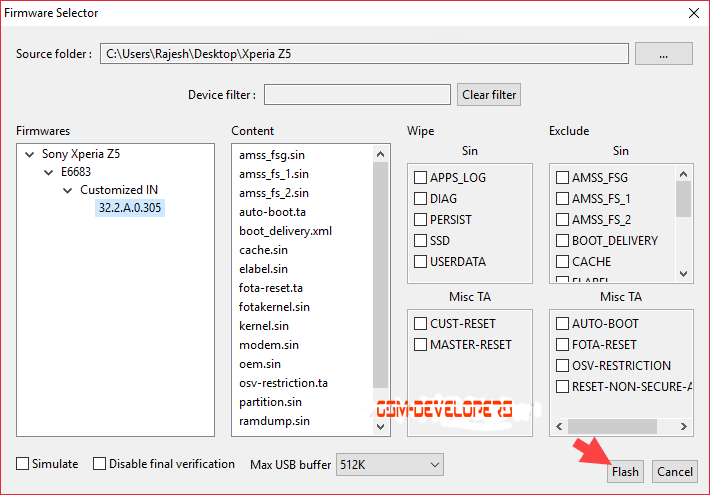
Task: Select fotakernel.sin in Content list
Action: (274, 307)
